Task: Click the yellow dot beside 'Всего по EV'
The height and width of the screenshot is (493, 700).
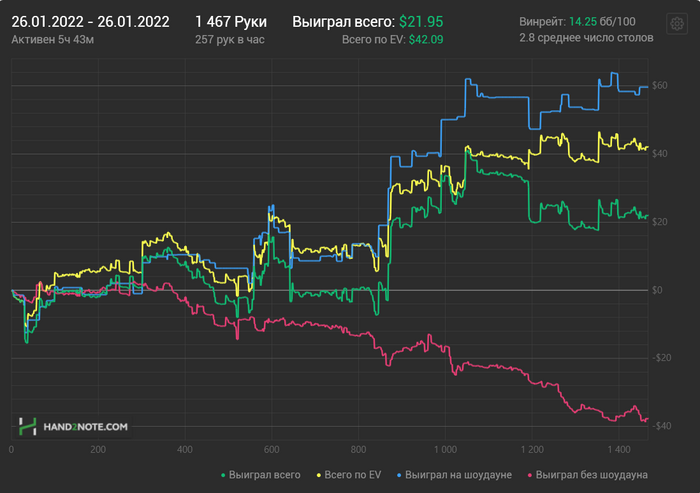Action: (319, 476)
